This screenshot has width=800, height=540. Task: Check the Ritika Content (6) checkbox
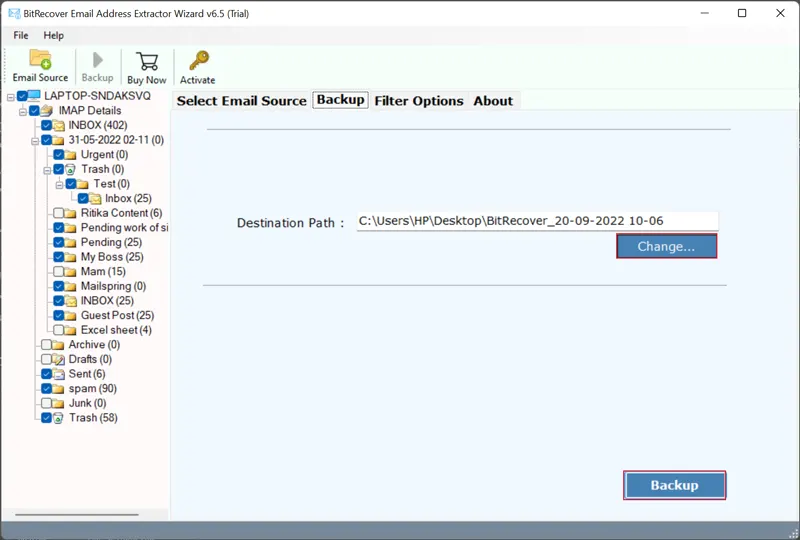(59, 213)
